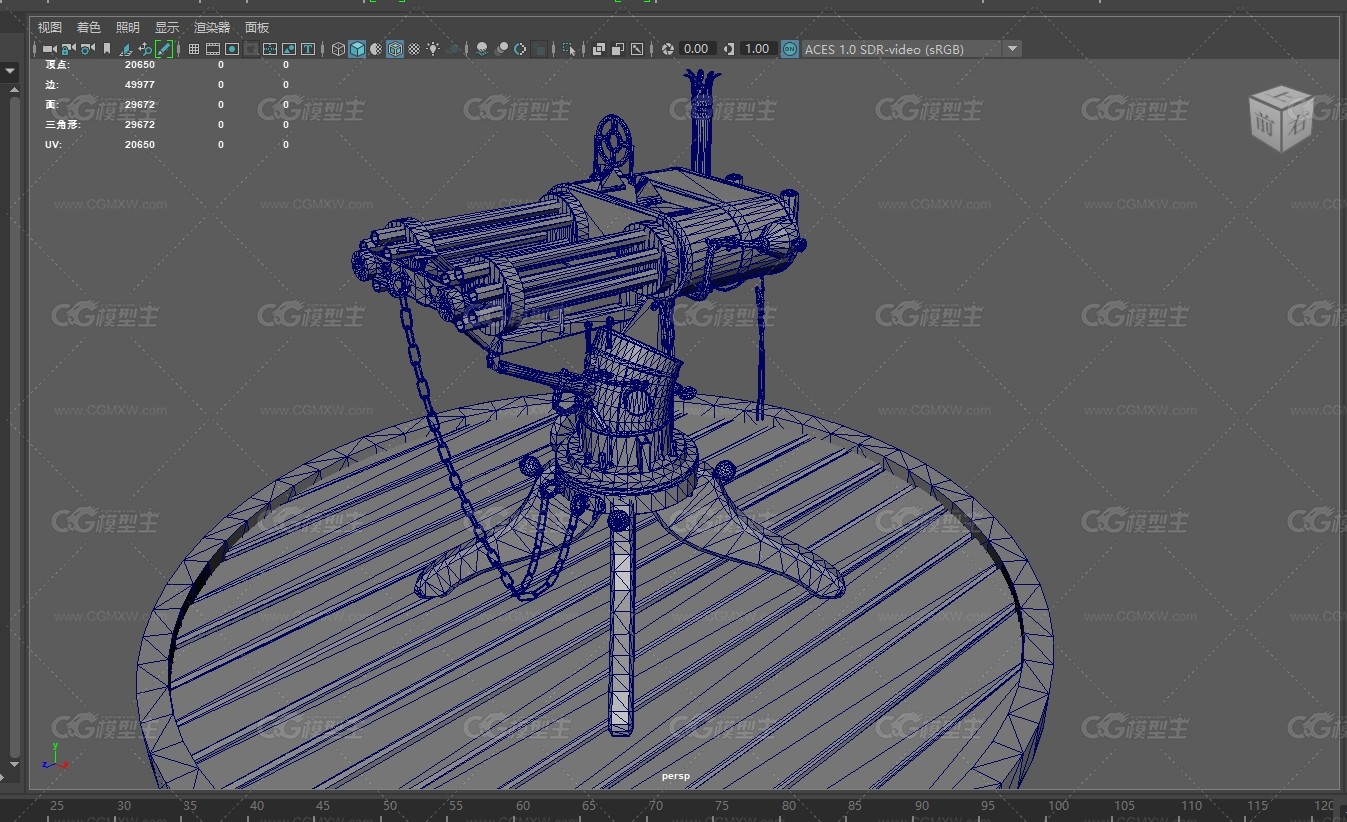Click the edge count 49977

(x=140, y=84)
